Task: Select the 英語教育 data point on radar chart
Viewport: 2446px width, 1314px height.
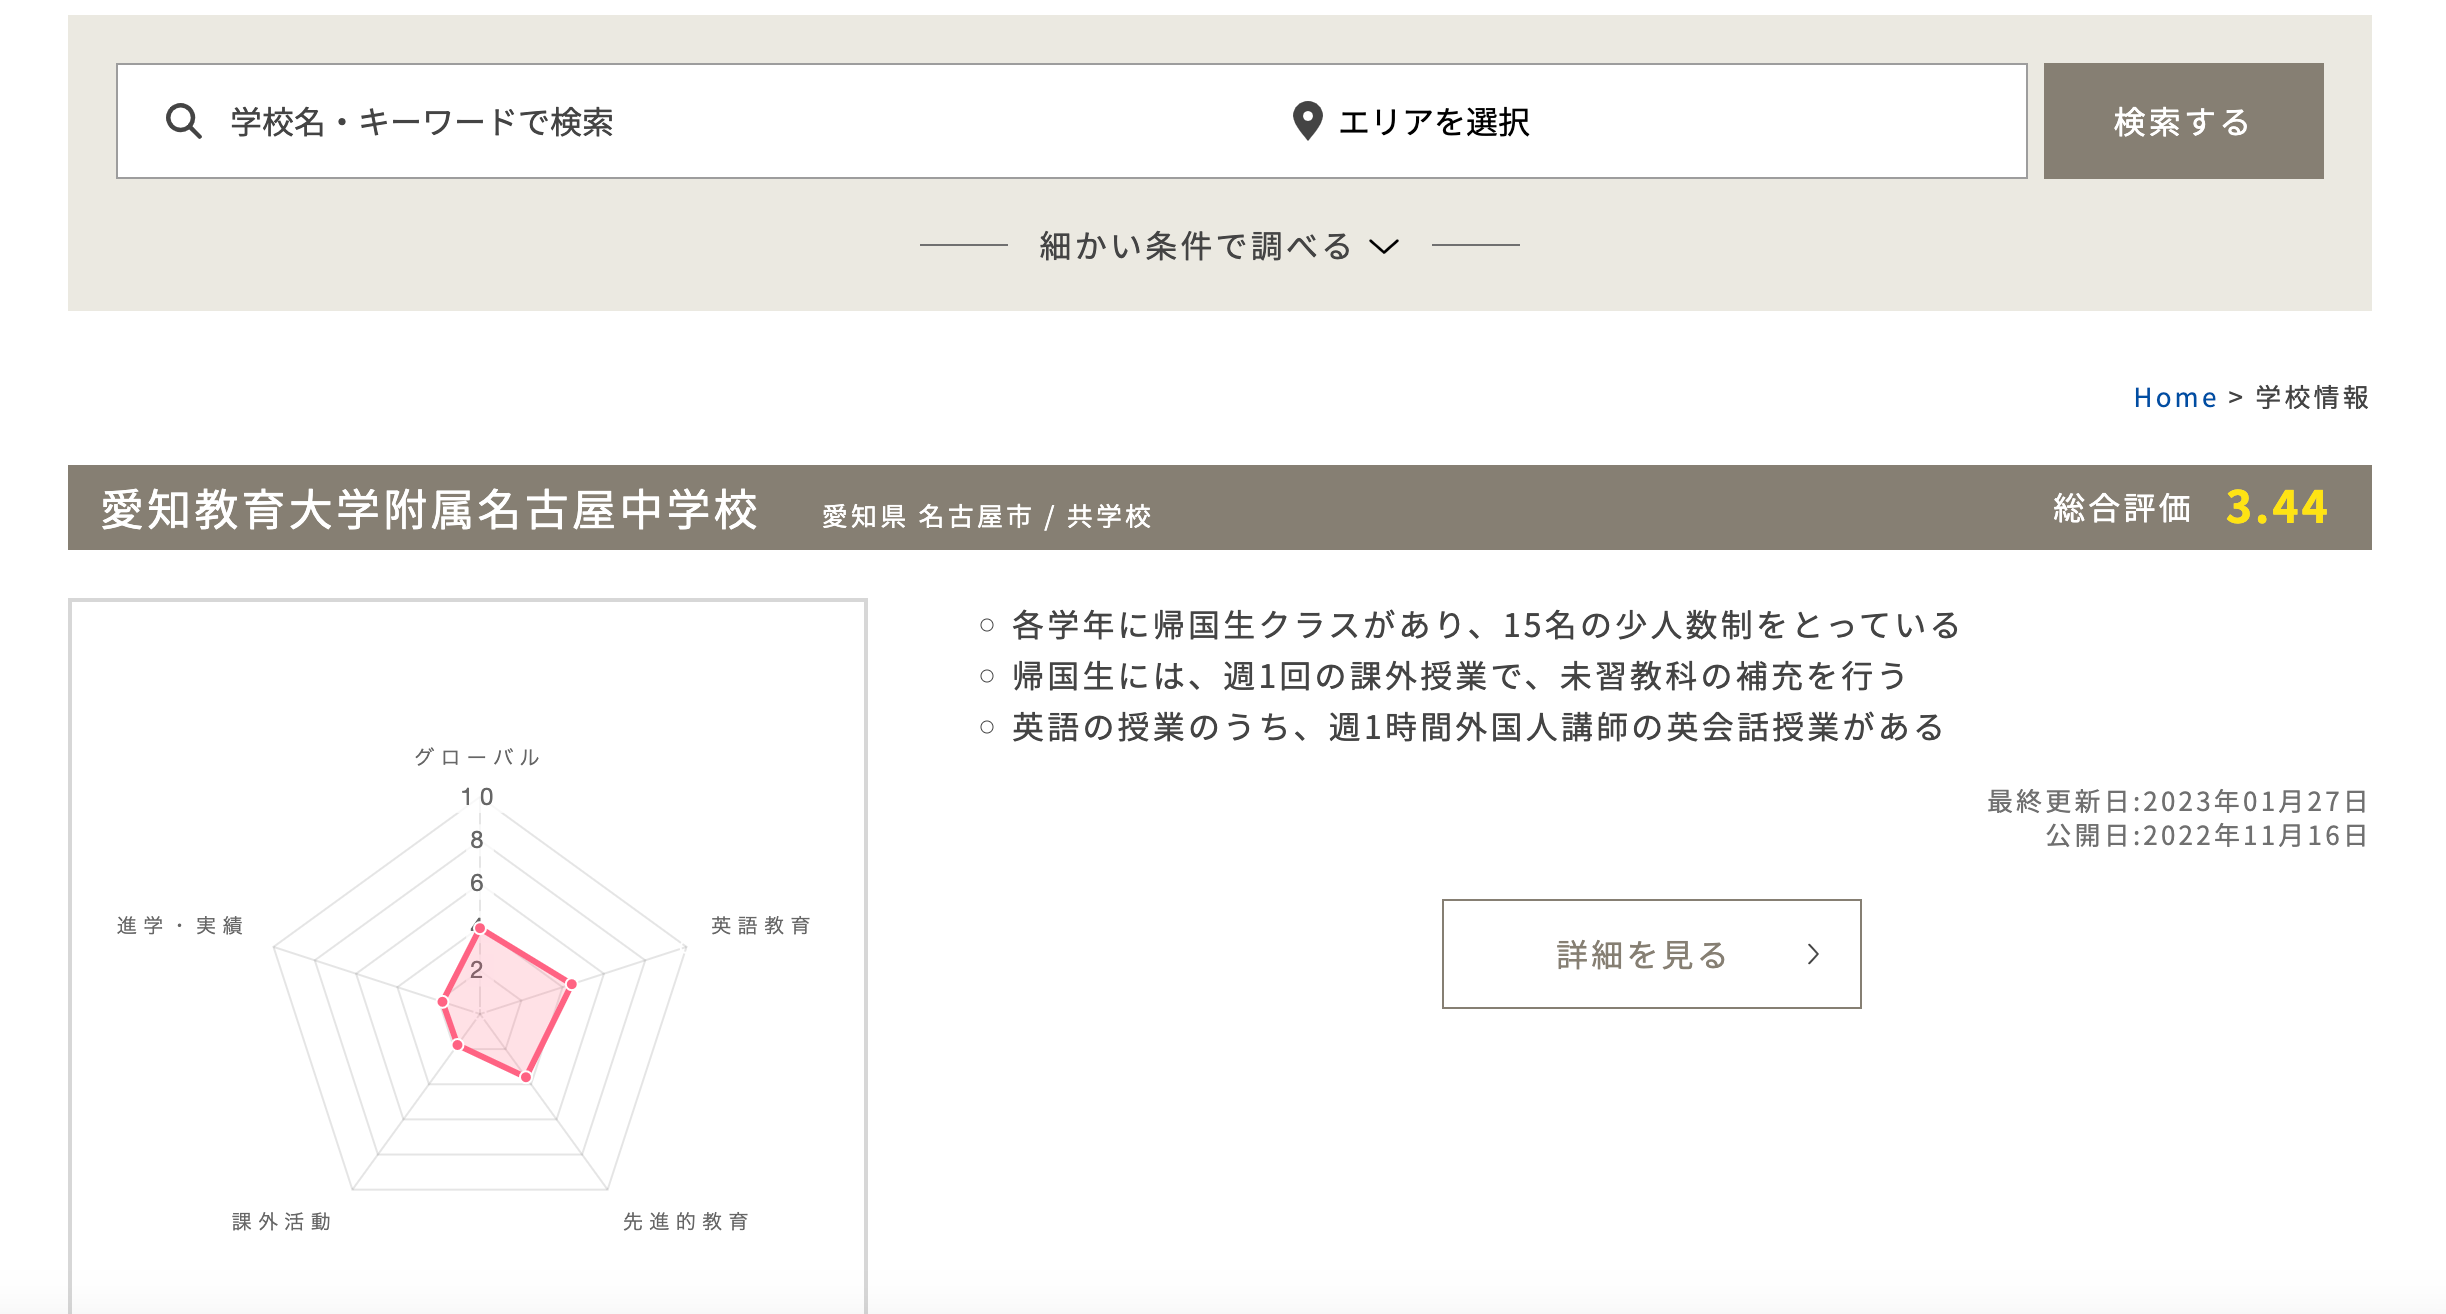Action: [571, 985]
